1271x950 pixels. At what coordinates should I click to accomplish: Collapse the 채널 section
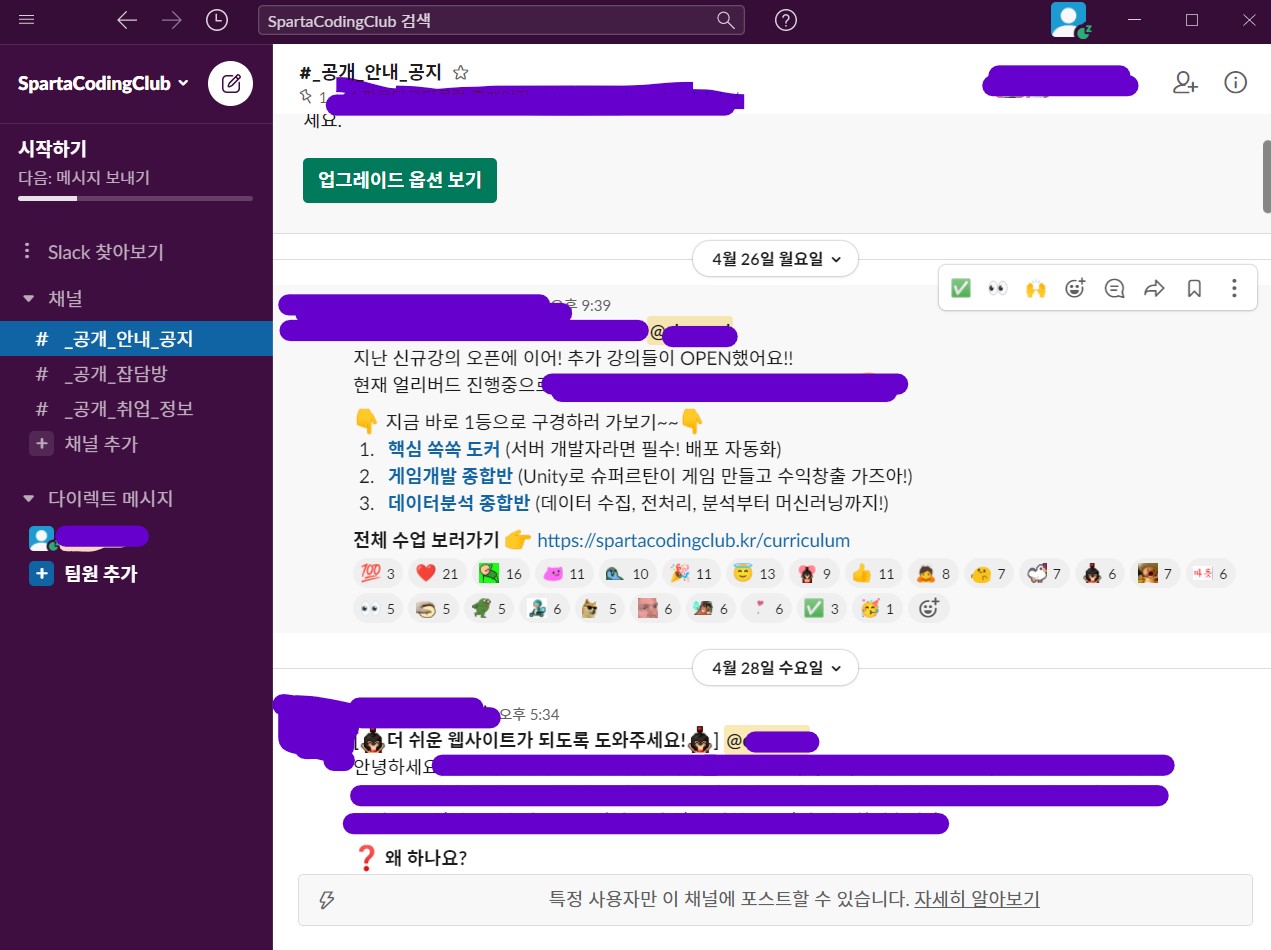tap(28, 298)
